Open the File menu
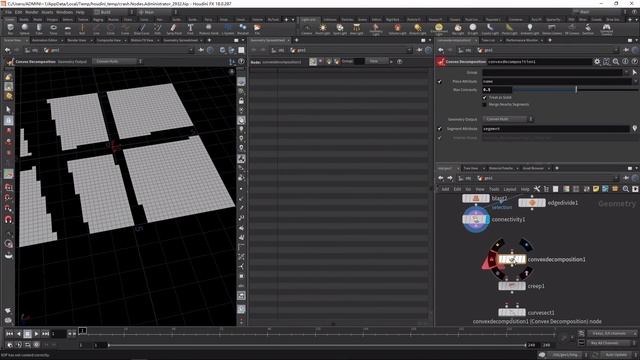 click(x=8, y=12)
